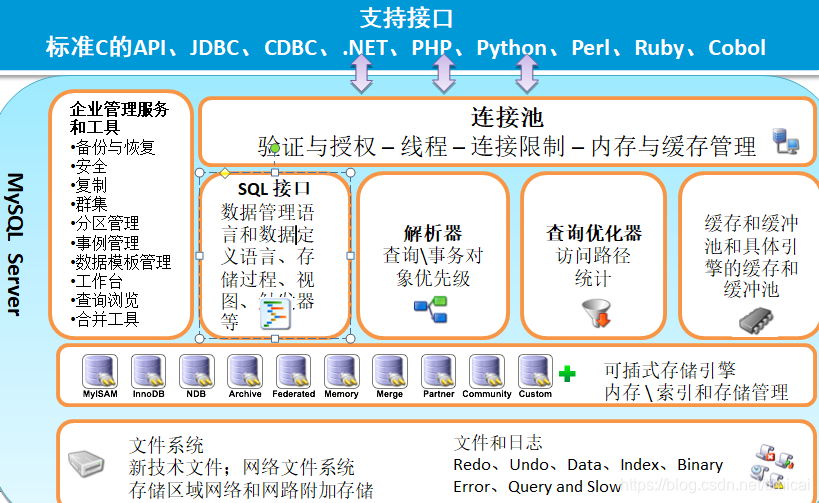819x503 pixels.
Task: Click the green plus icon after Custom
Action: coord(567,373)
